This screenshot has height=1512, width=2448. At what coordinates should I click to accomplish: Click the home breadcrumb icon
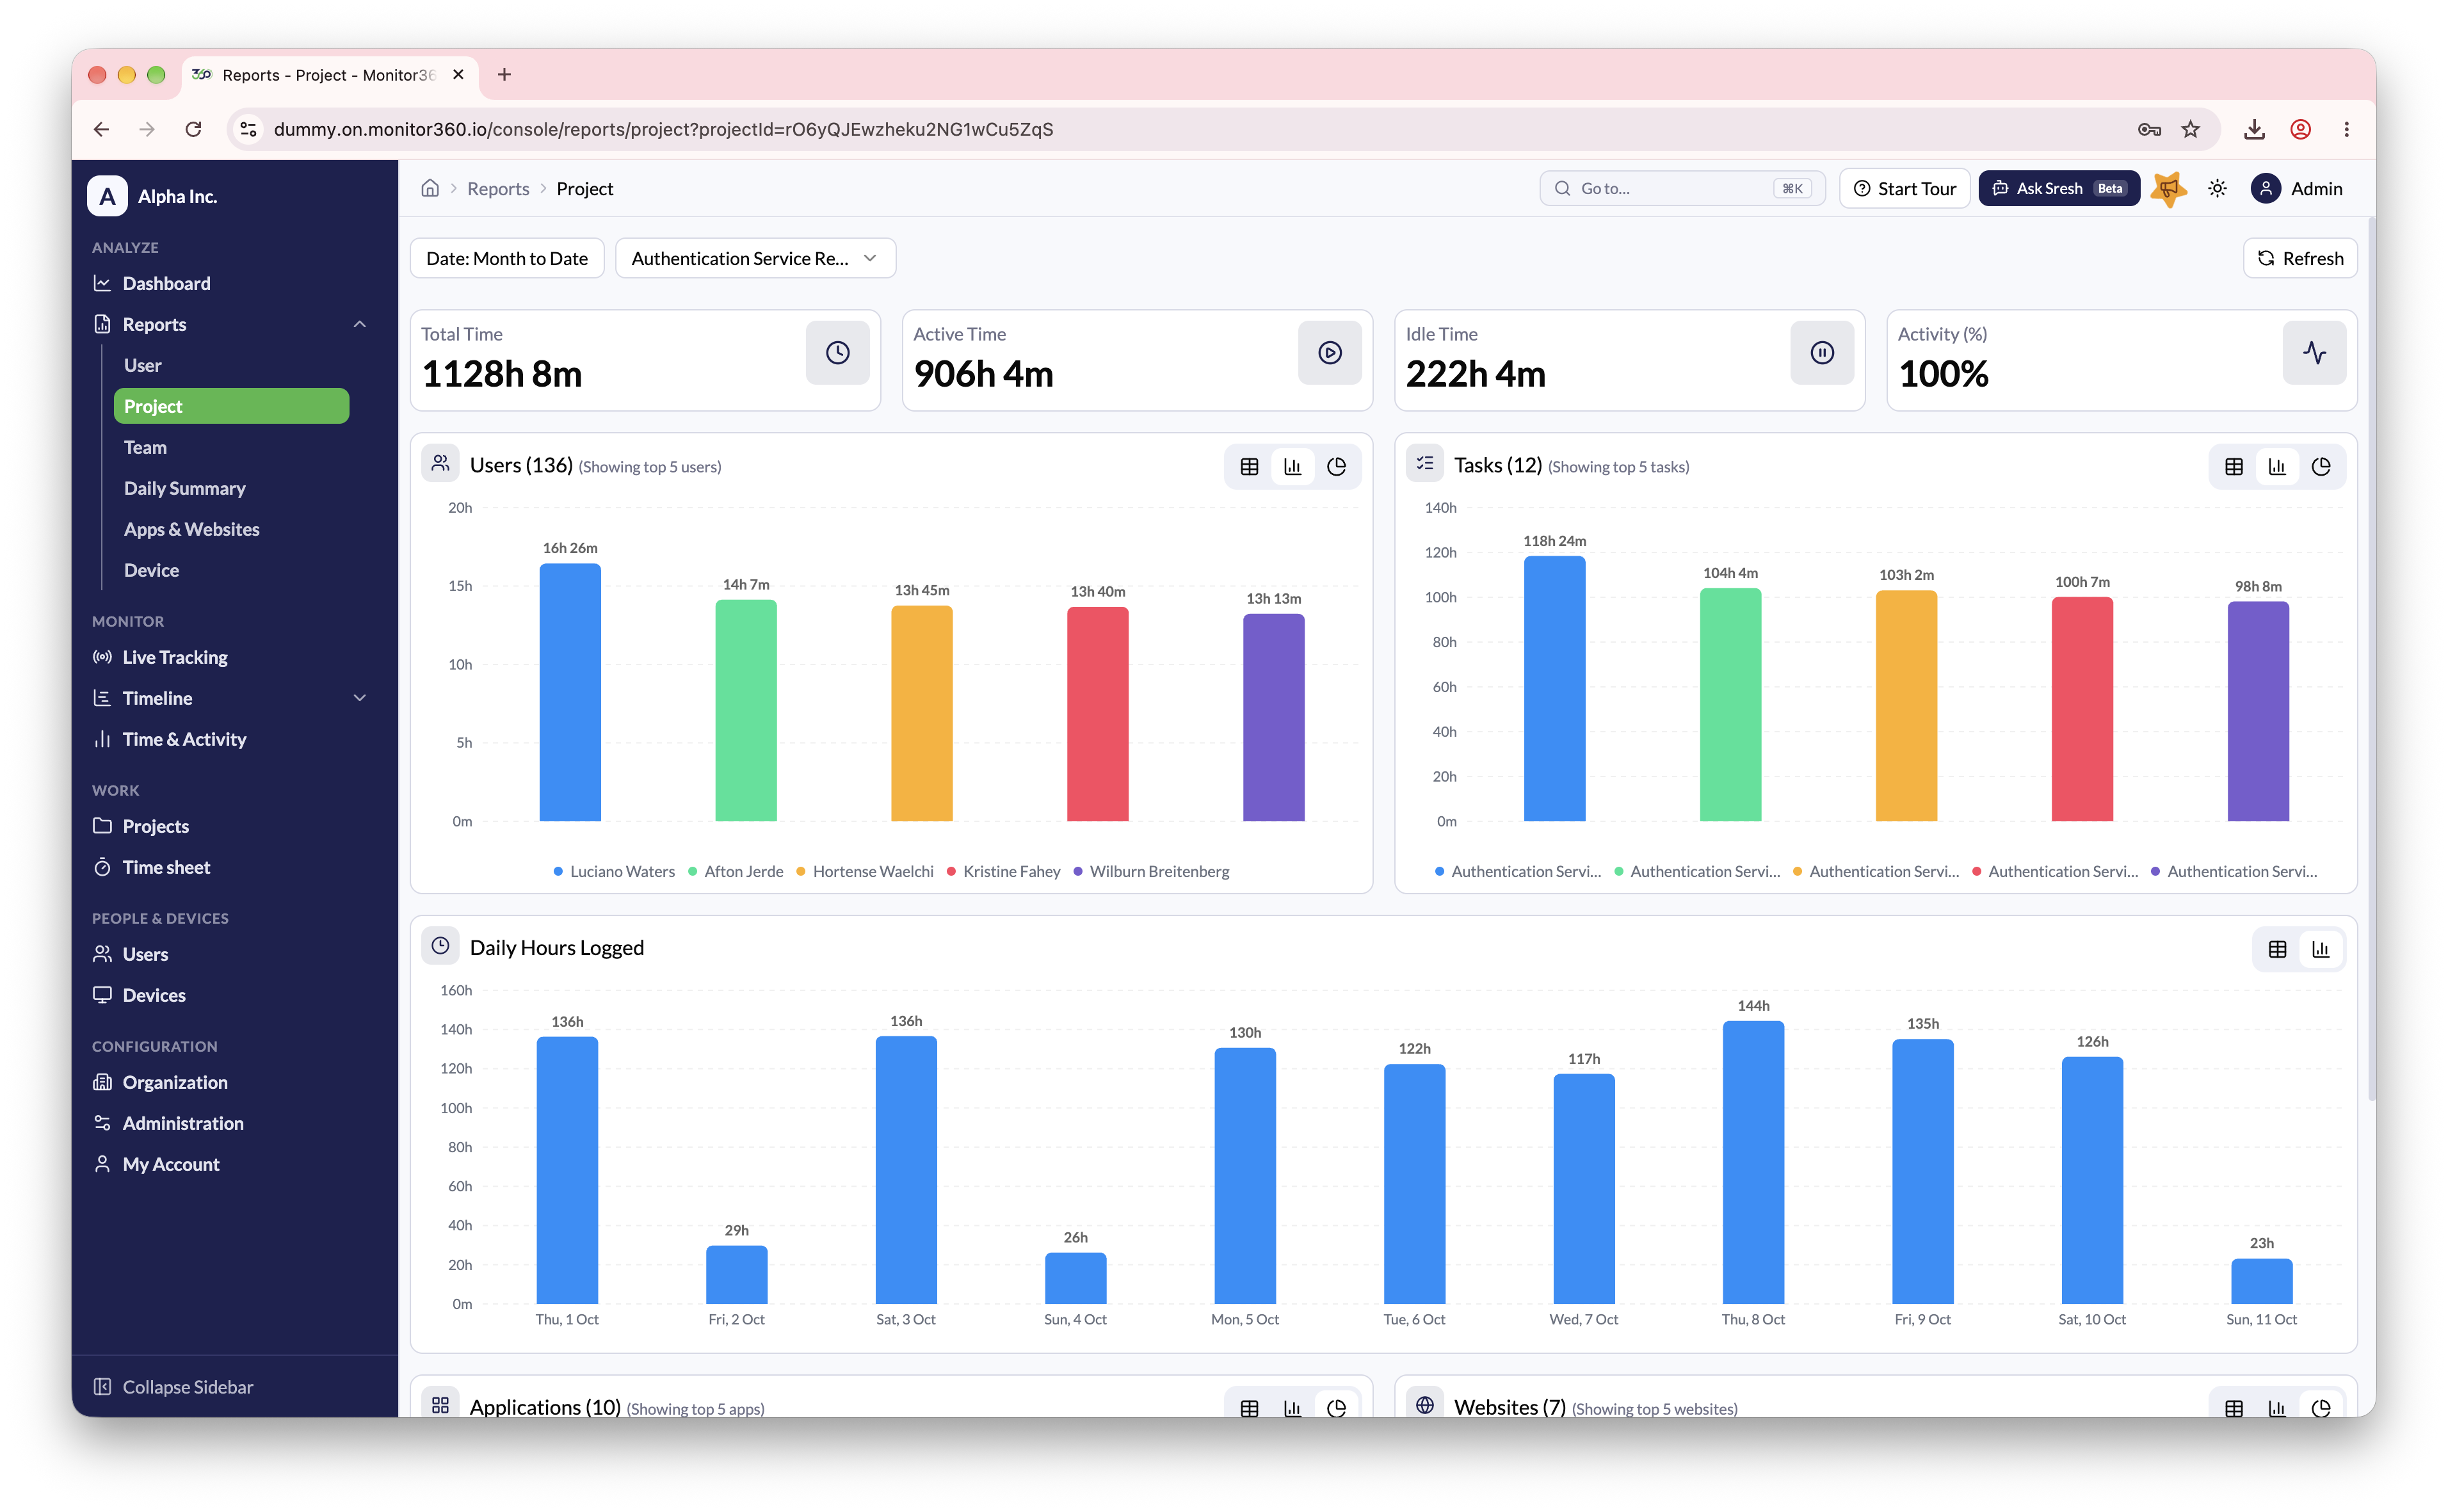point(430,188)
